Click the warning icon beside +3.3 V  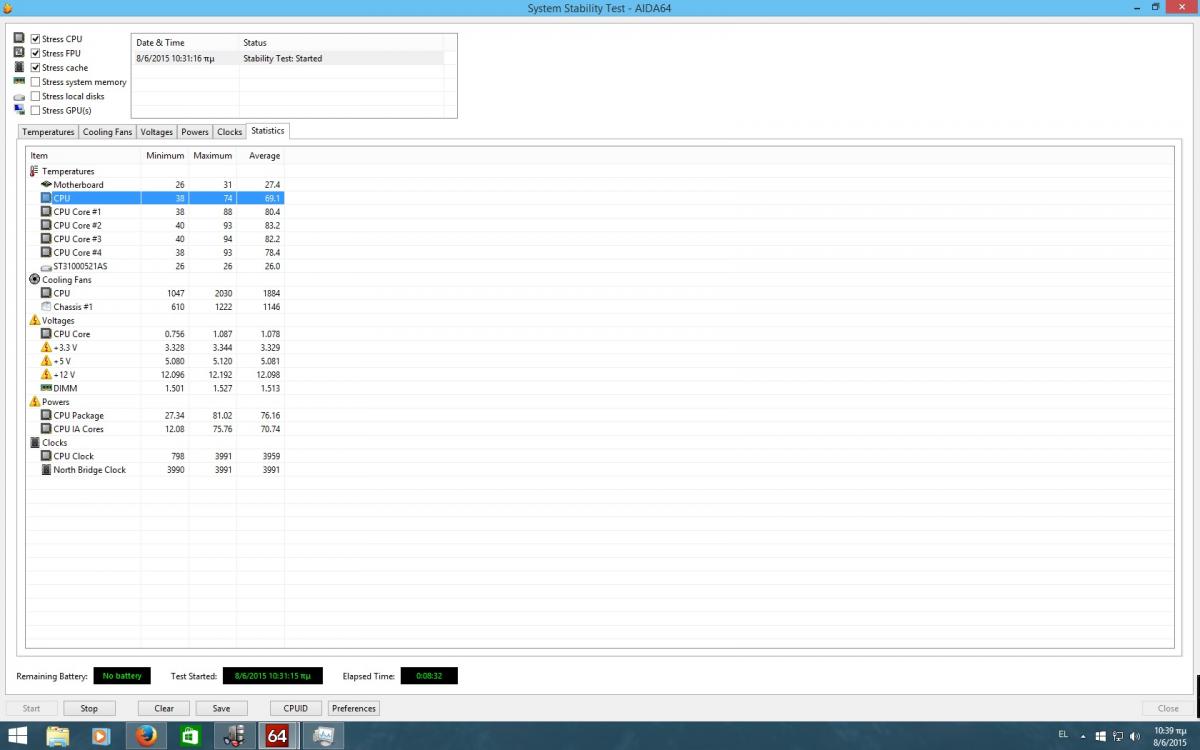tap(46, 347)
